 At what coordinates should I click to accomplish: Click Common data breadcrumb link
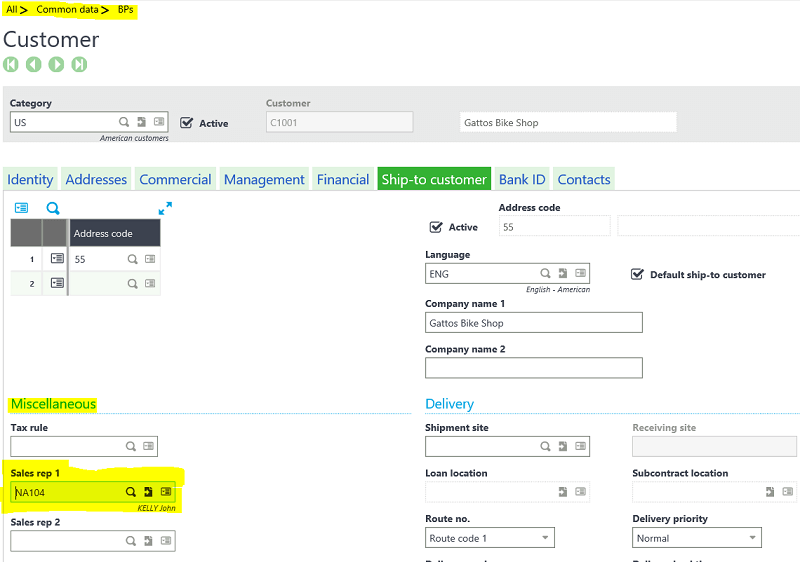[68, 9]
